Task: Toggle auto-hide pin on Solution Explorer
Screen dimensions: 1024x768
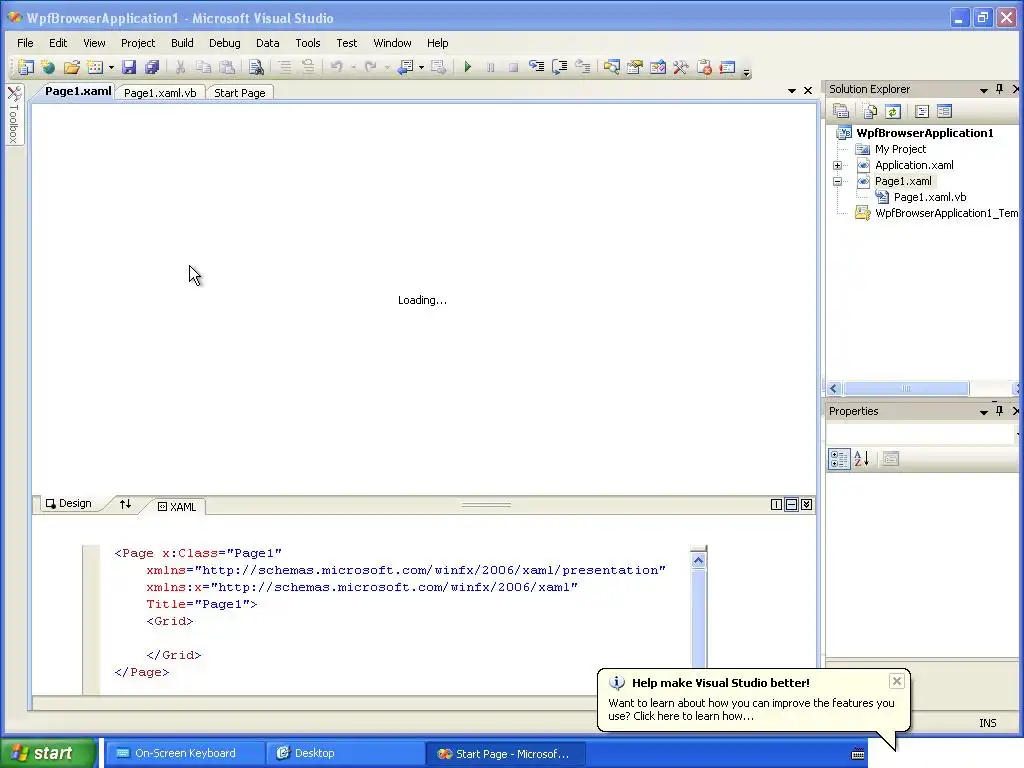Action: (999, 89)
